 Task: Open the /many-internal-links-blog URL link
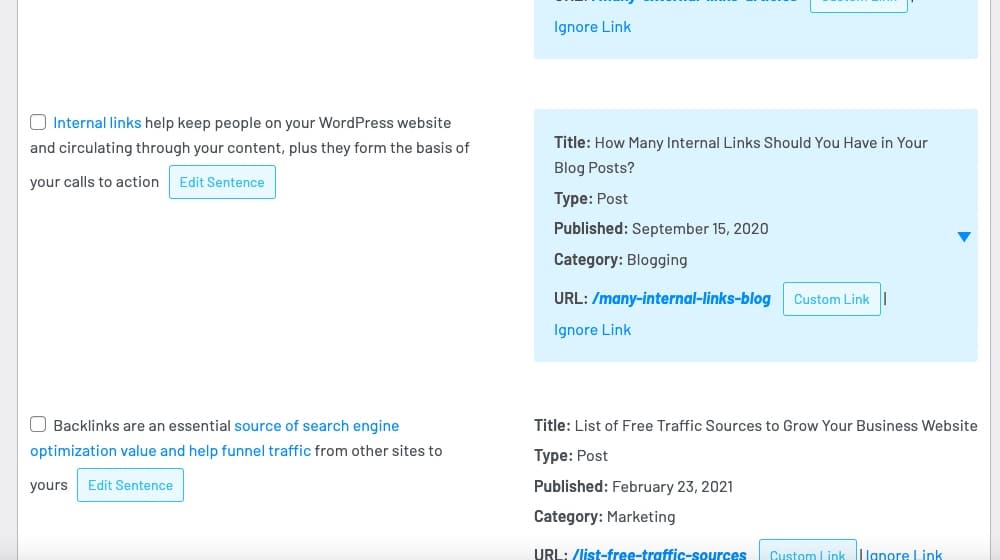(x=681, y=298)
